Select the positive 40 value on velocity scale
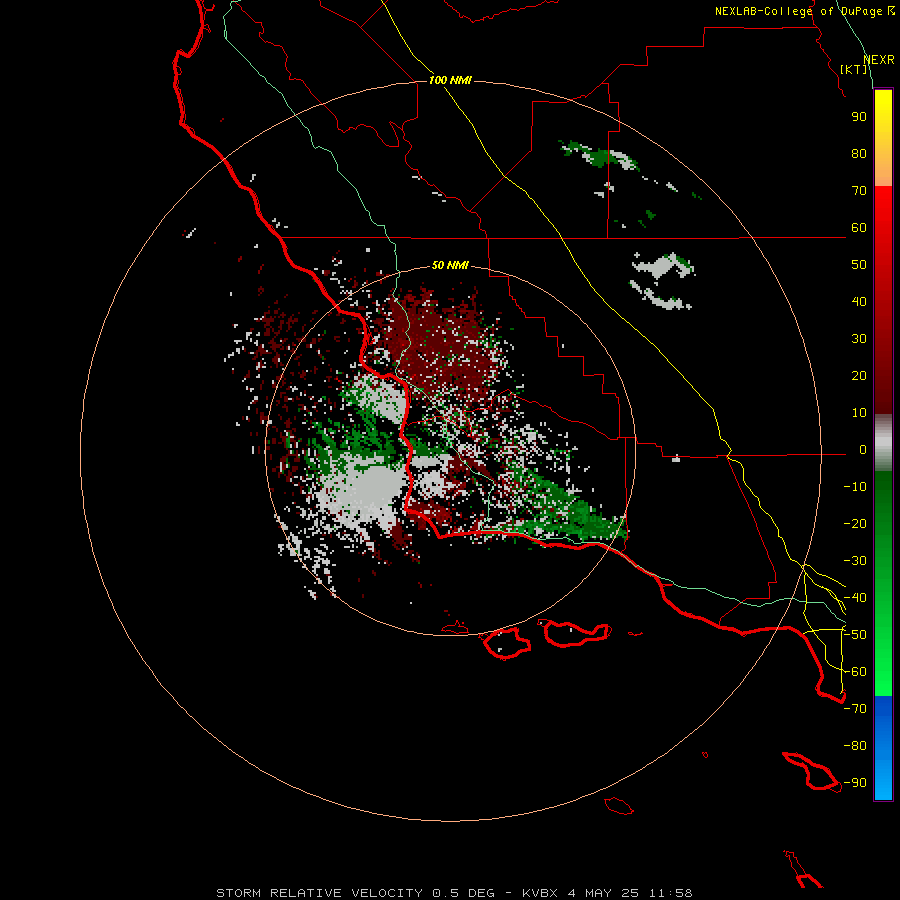900x900 pixels. click(x=859, y=301)
